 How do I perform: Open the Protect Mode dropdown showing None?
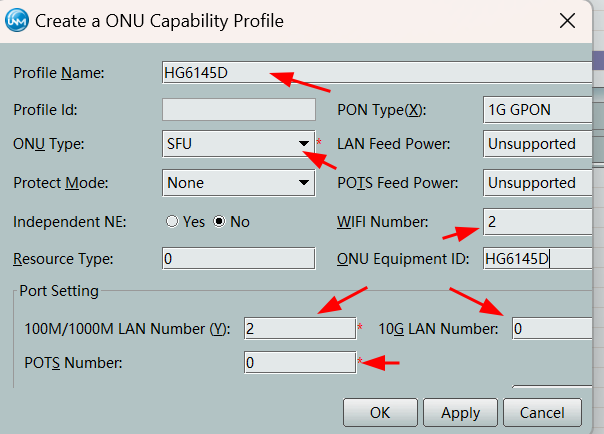[239, 183]
